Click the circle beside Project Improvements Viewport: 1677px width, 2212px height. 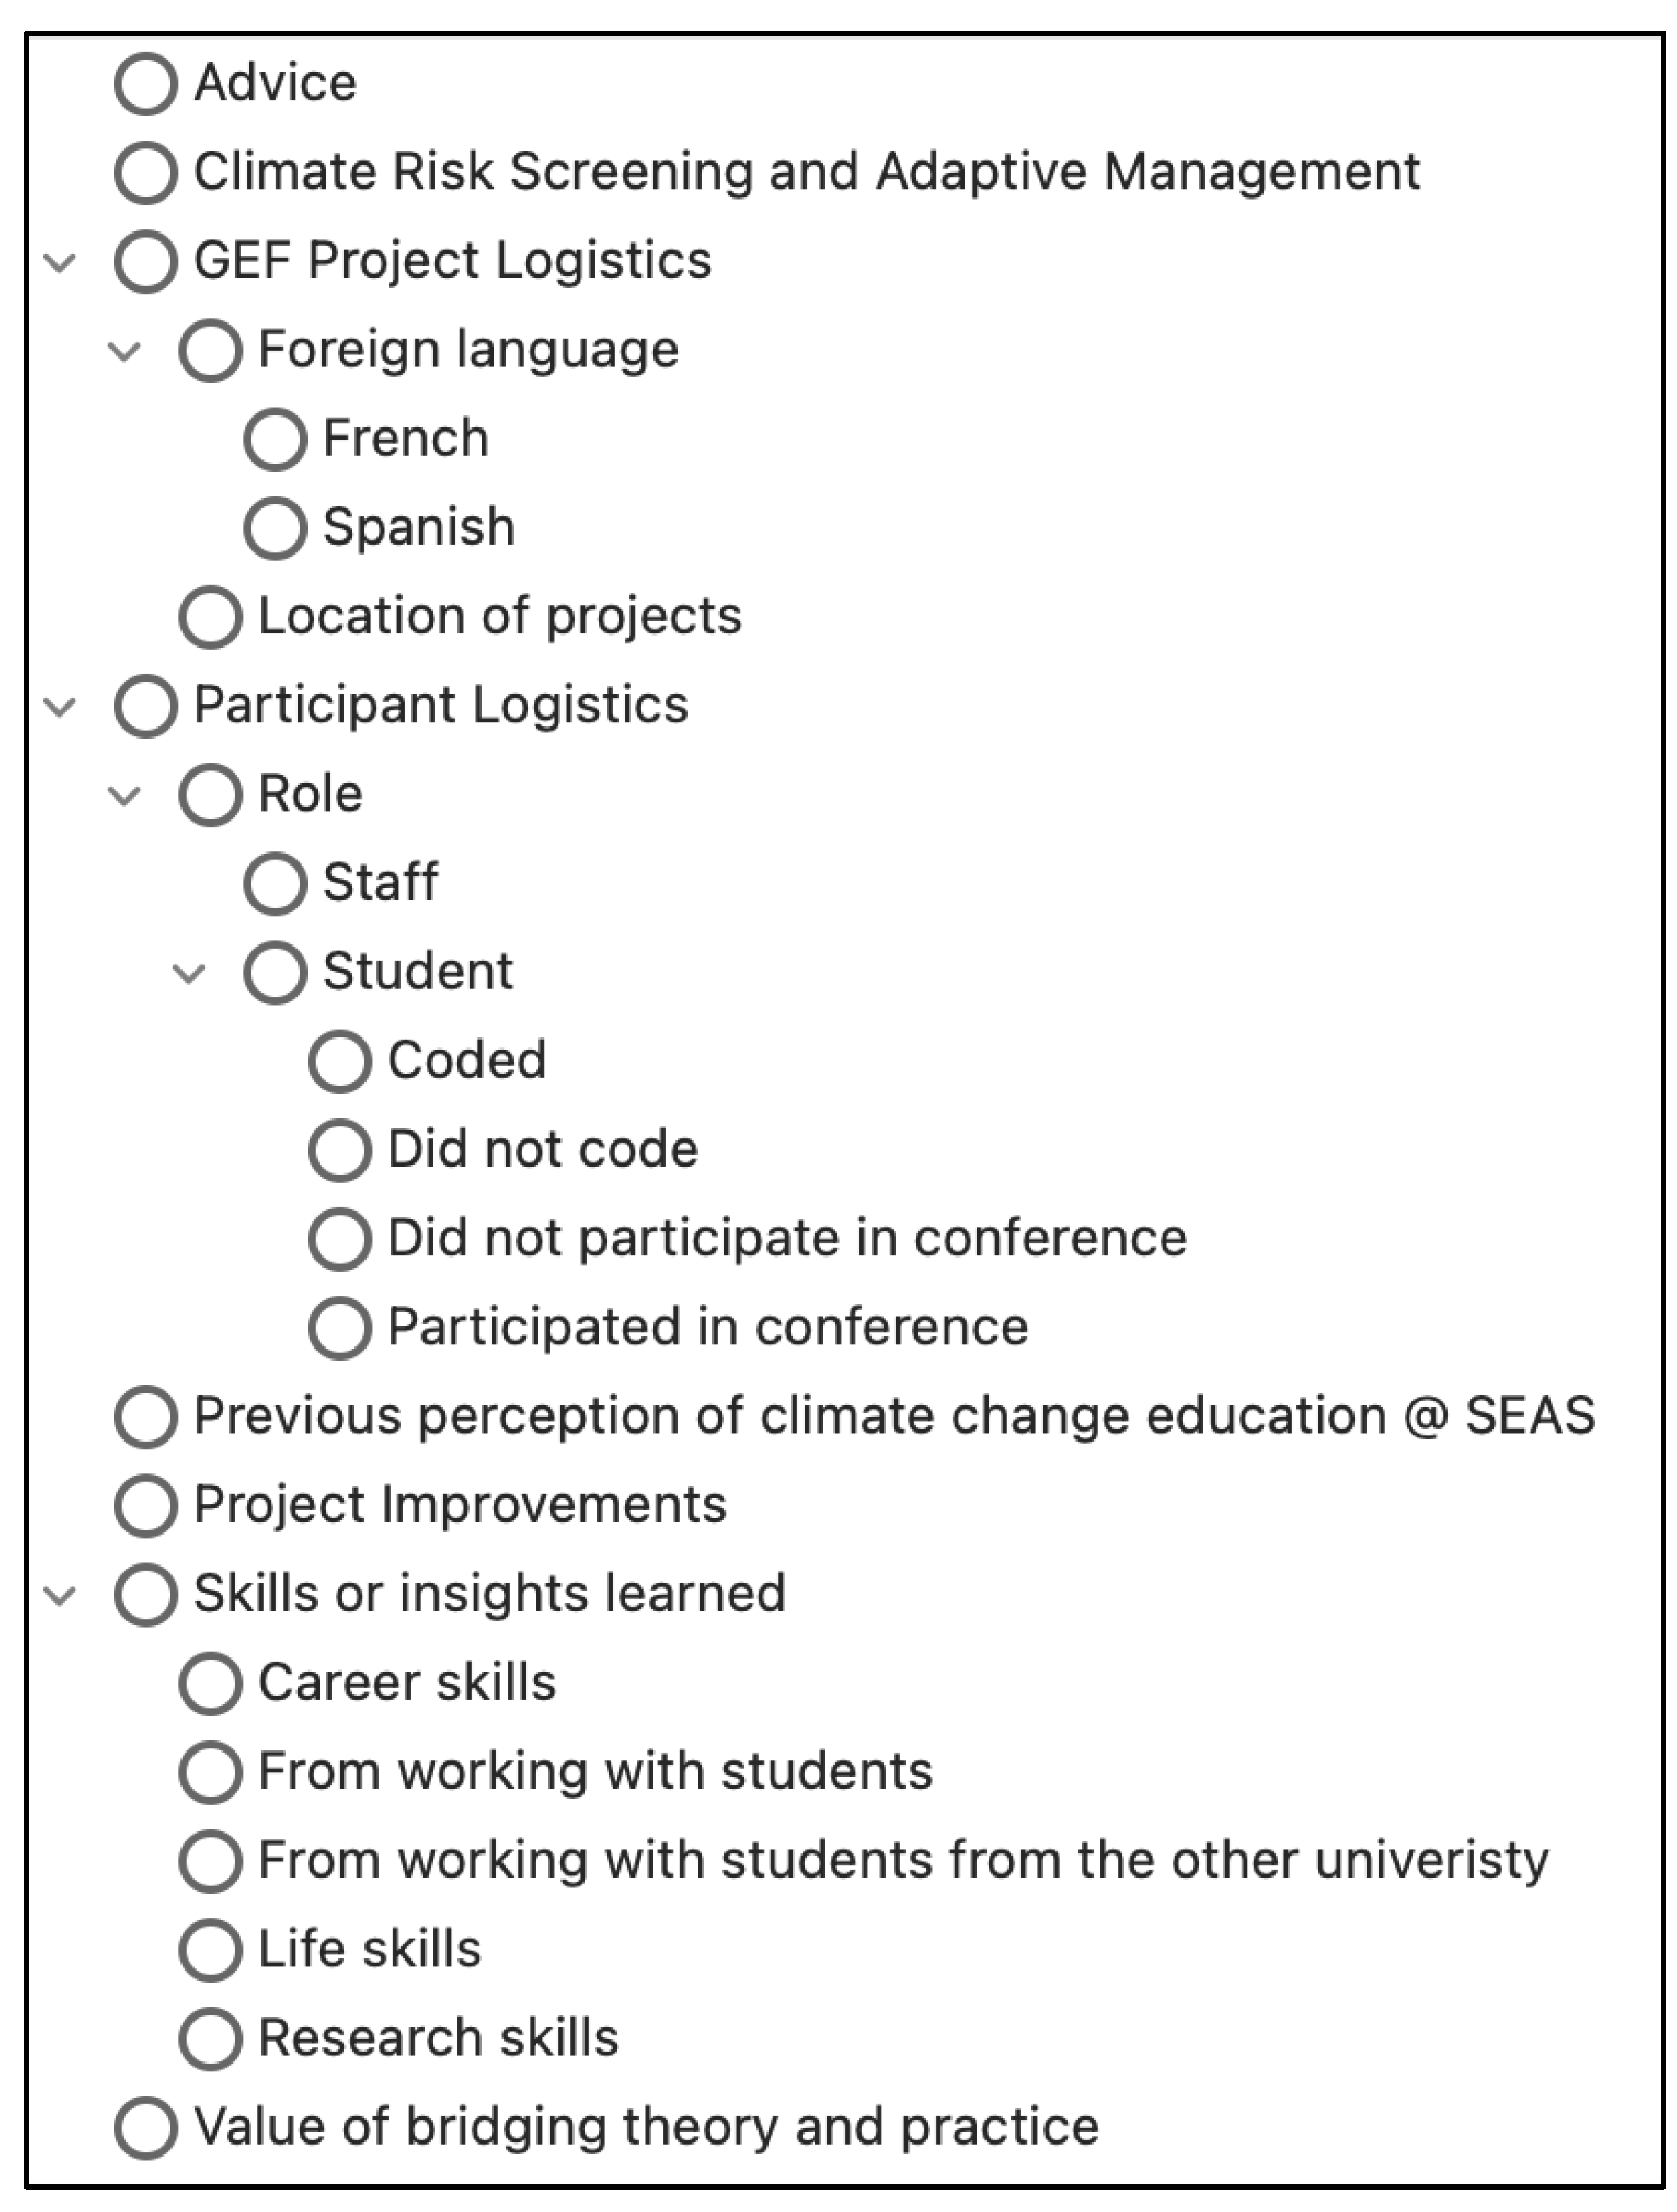point(146,1505)
